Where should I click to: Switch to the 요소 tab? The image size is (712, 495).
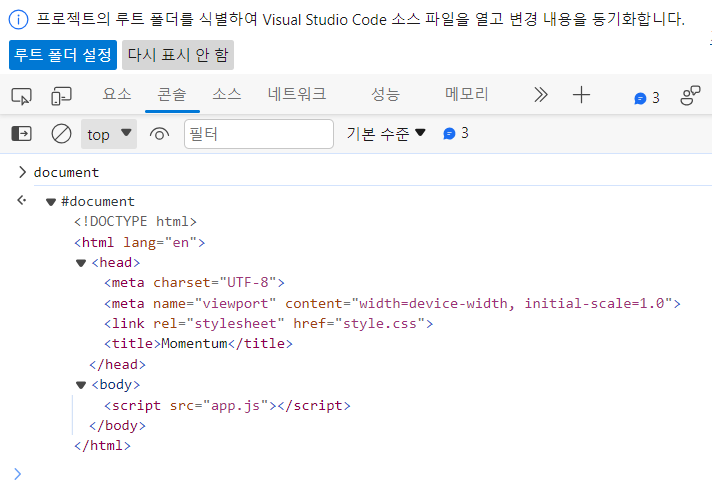[117, 94]
